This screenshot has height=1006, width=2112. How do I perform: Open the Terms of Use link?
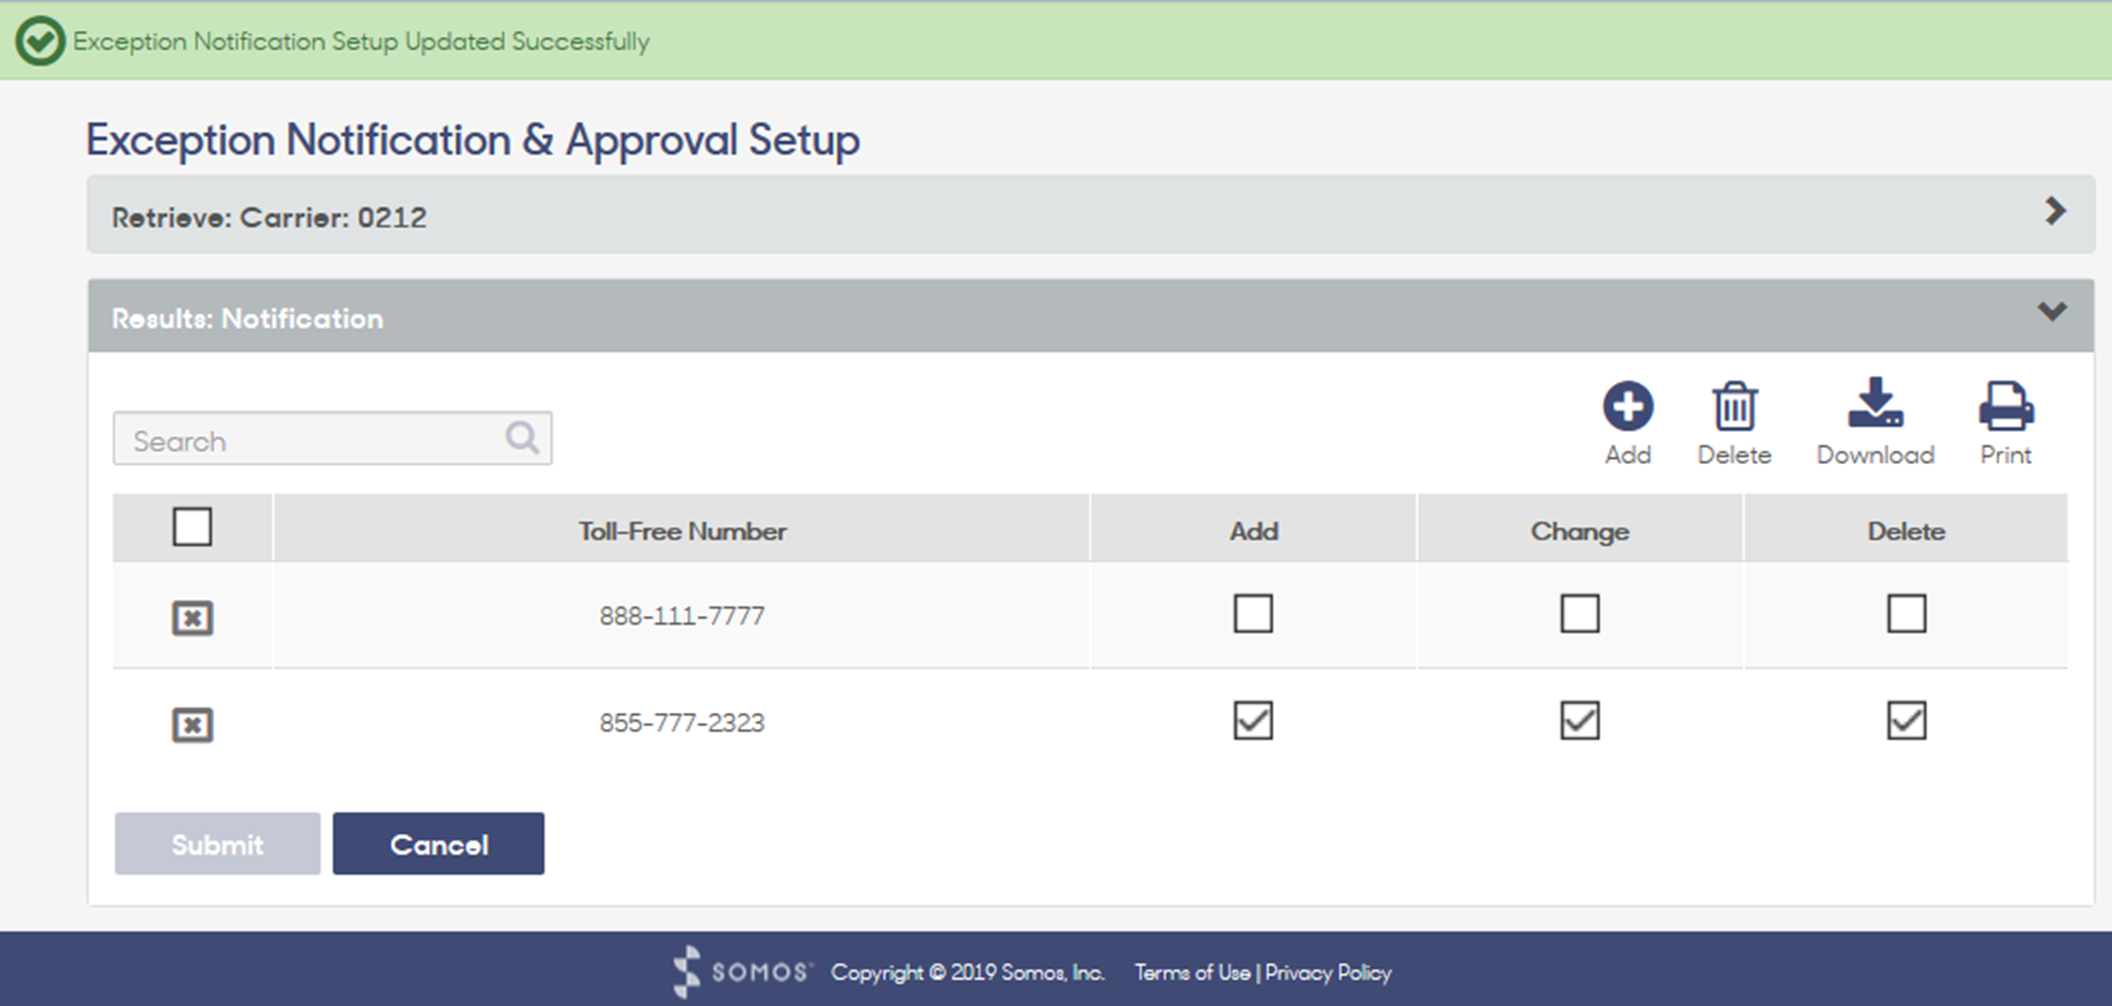coord(1192,972)
